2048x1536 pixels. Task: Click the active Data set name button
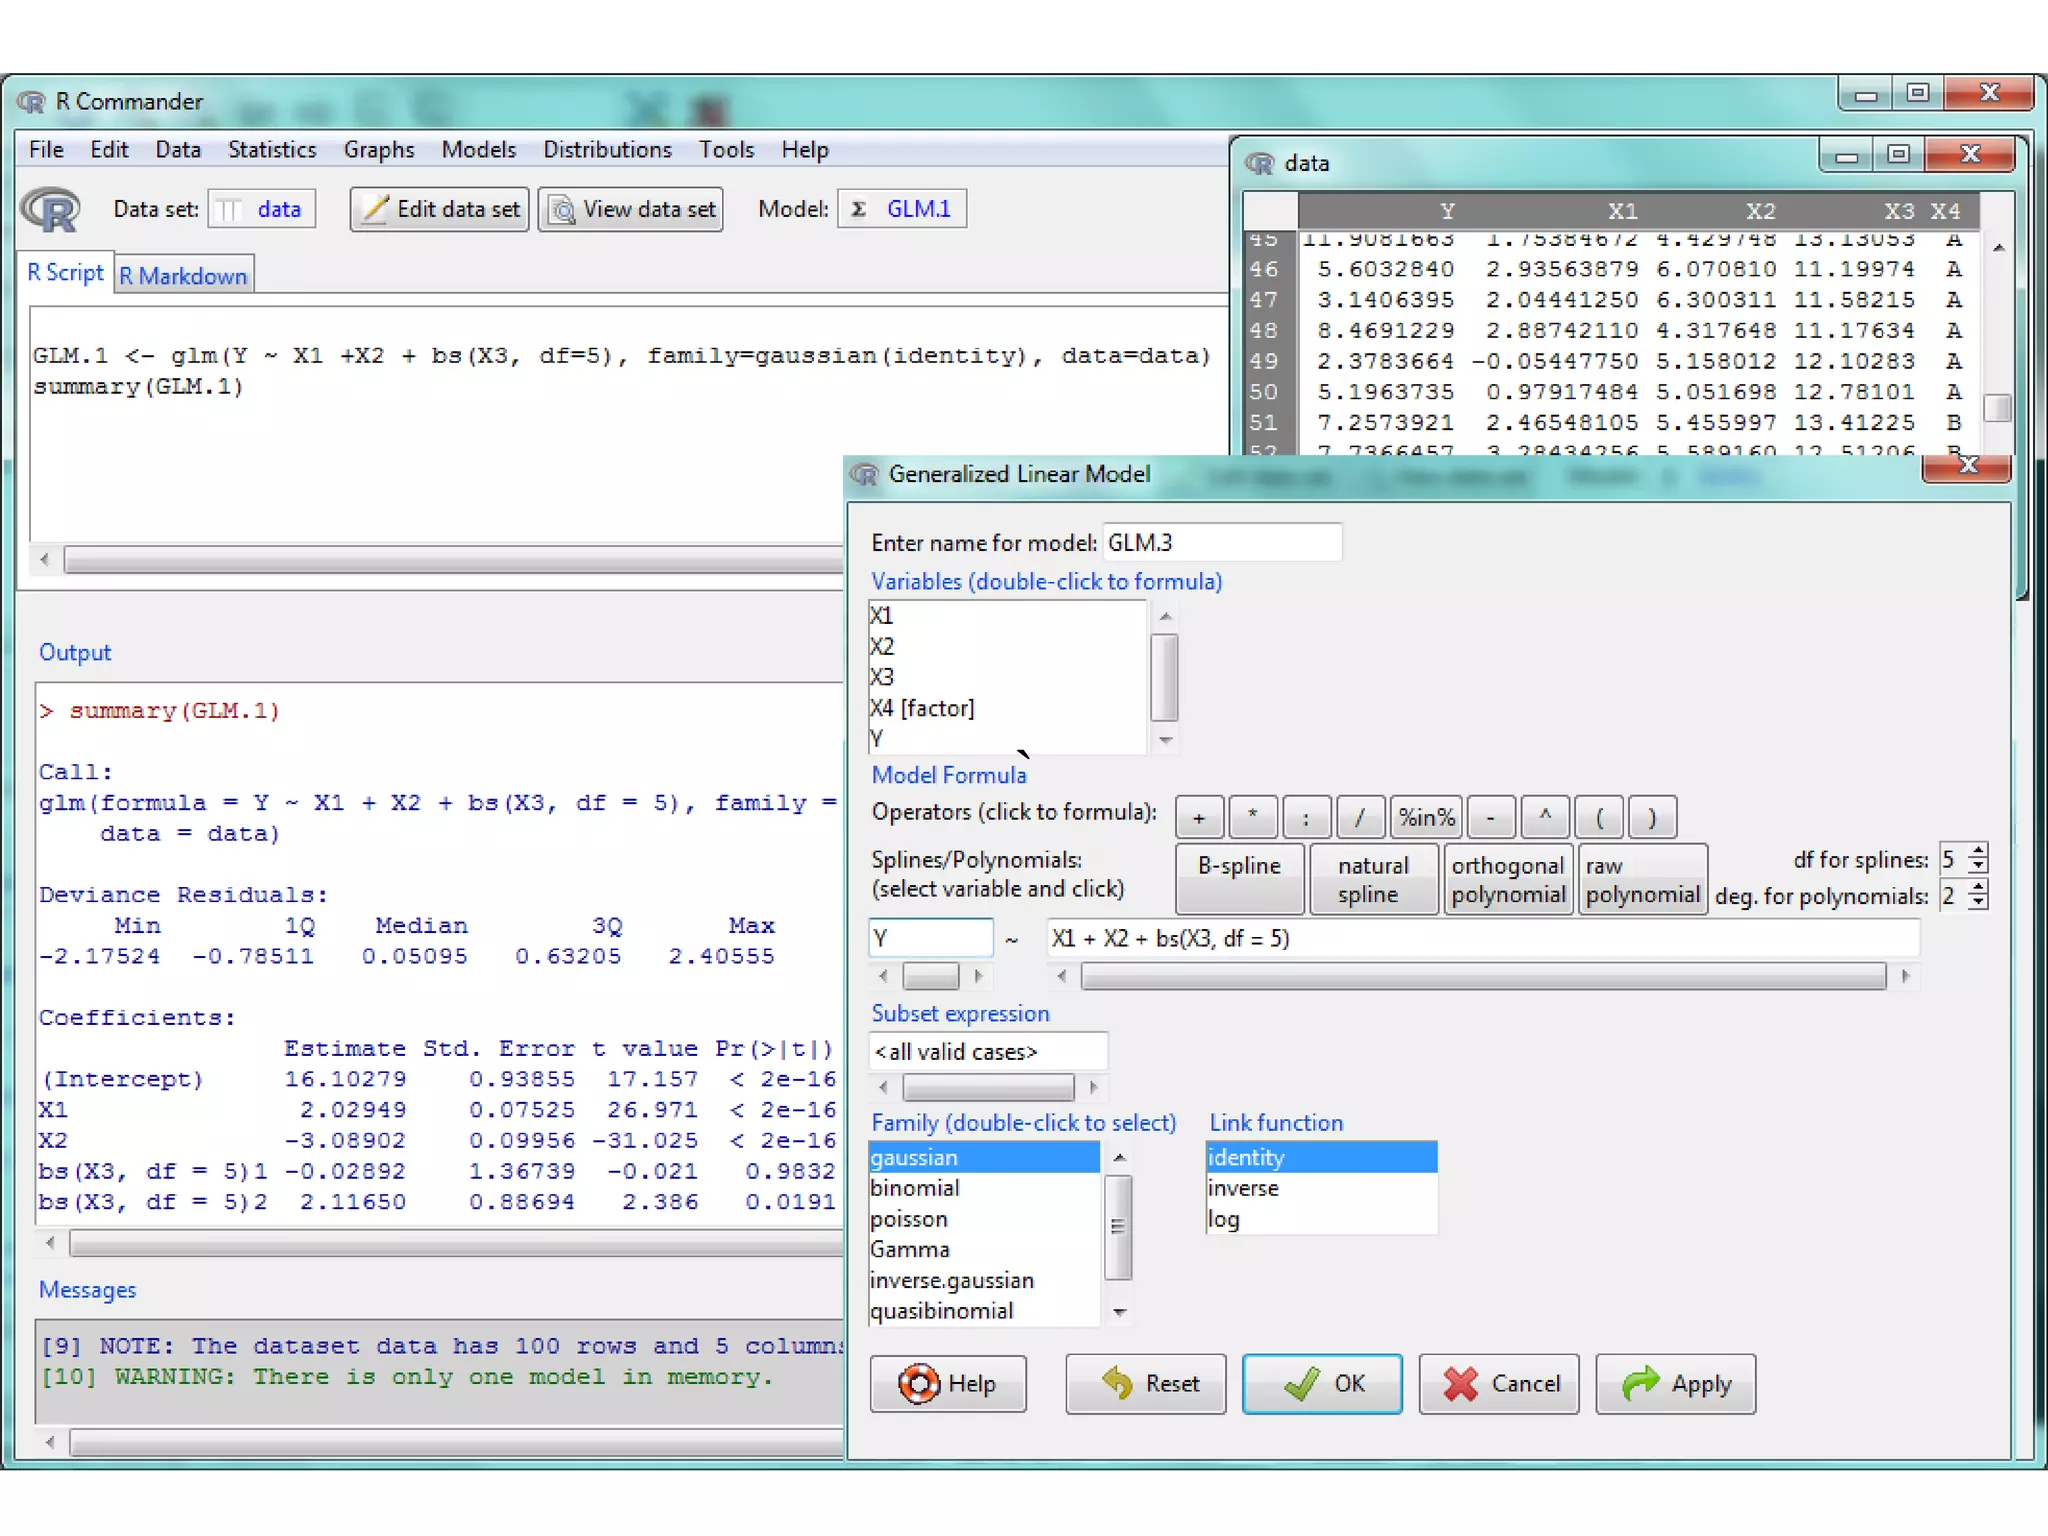pos(262,209)
